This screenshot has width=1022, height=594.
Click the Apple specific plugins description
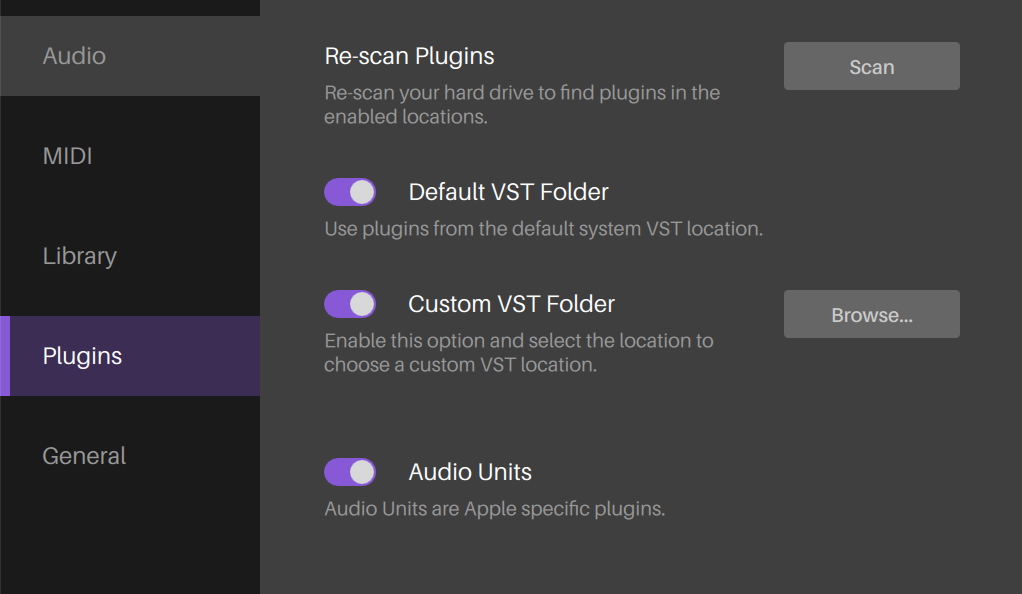tap(494, 509)
